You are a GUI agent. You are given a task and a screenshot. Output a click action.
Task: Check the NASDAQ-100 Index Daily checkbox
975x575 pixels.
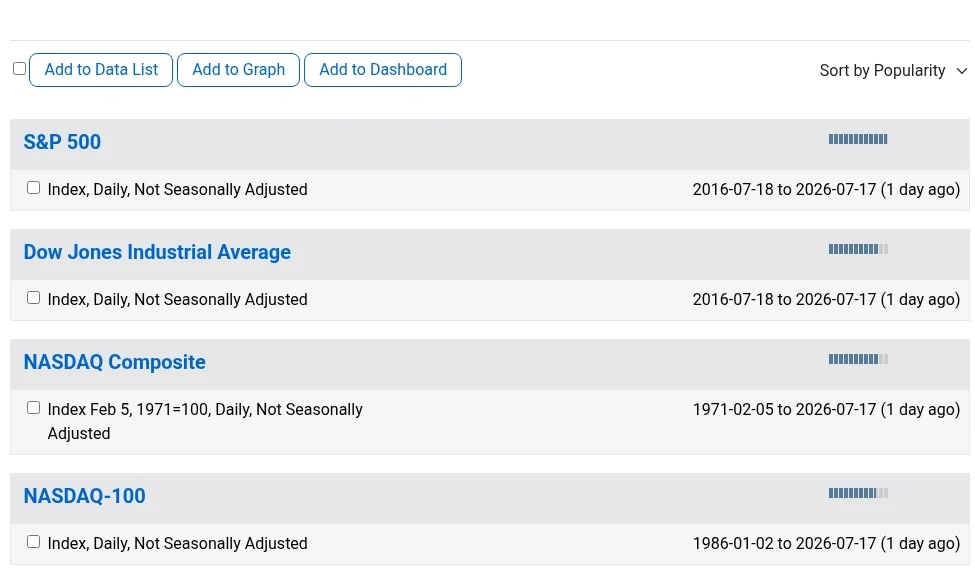click(x=34, y=541)
